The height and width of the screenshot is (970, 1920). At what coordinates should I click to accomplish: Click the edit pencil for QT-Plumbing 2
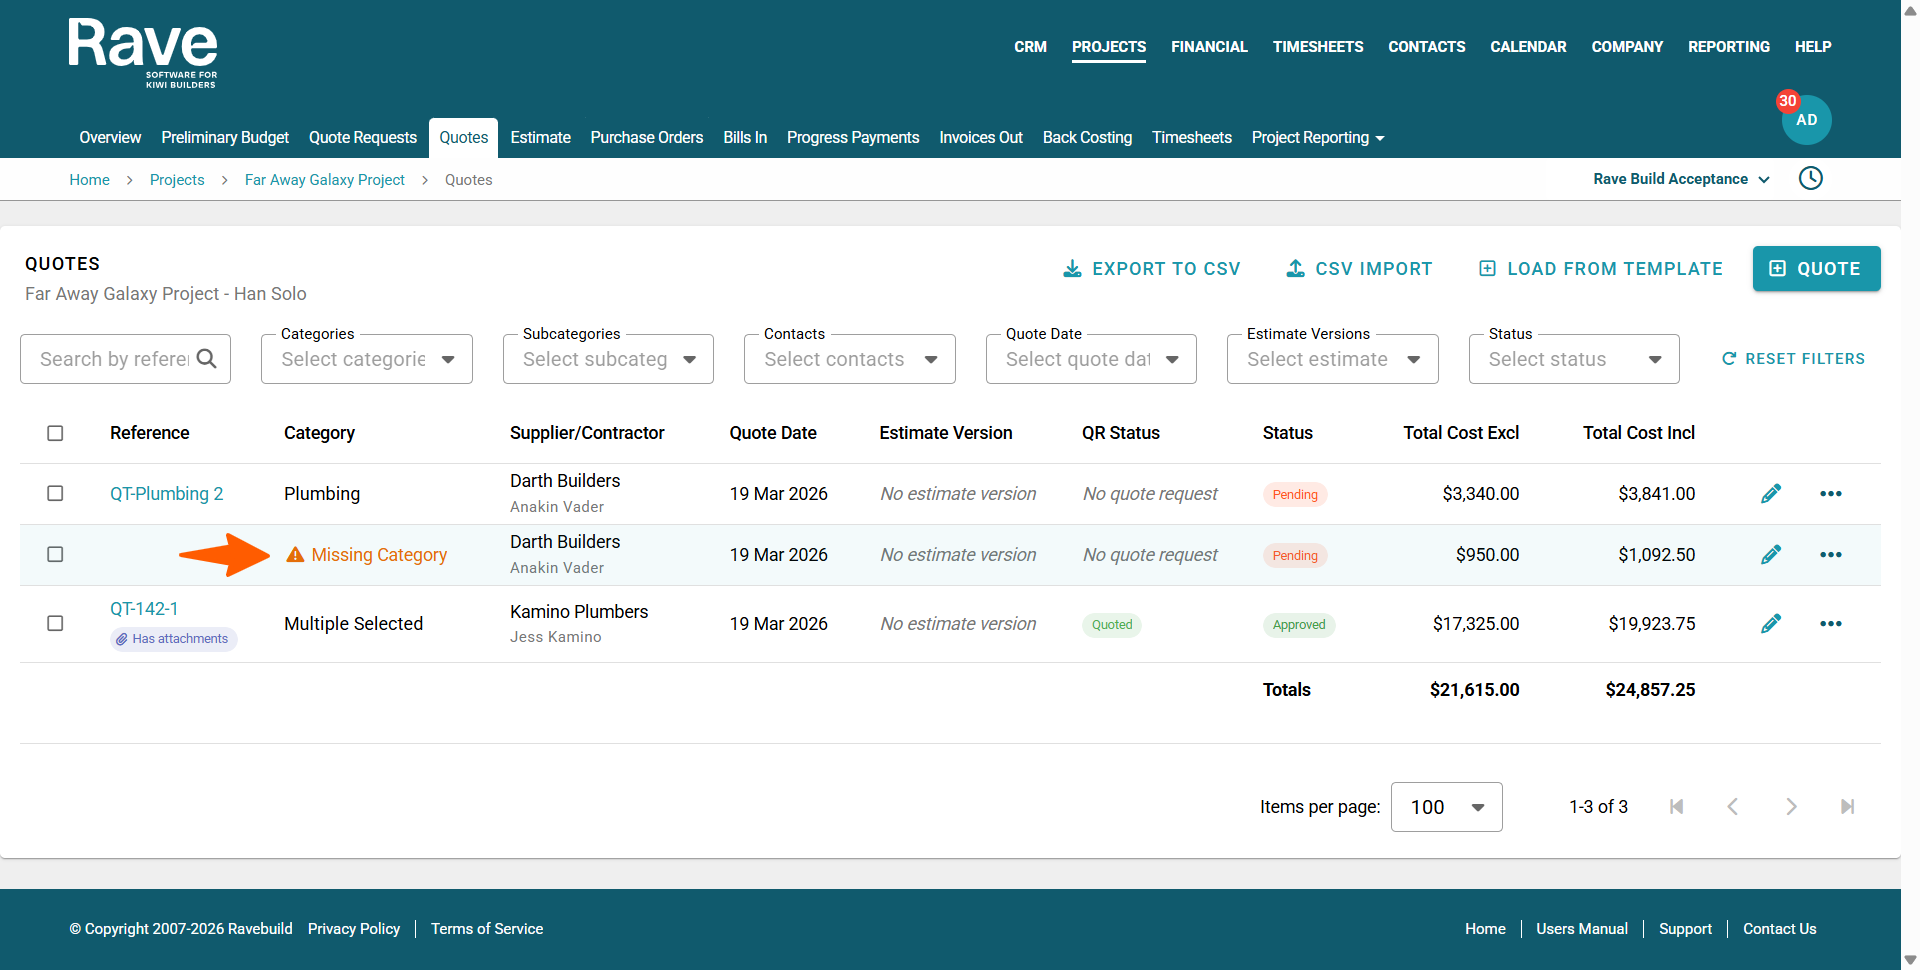pyautogui.click(x=1770, y=494)
